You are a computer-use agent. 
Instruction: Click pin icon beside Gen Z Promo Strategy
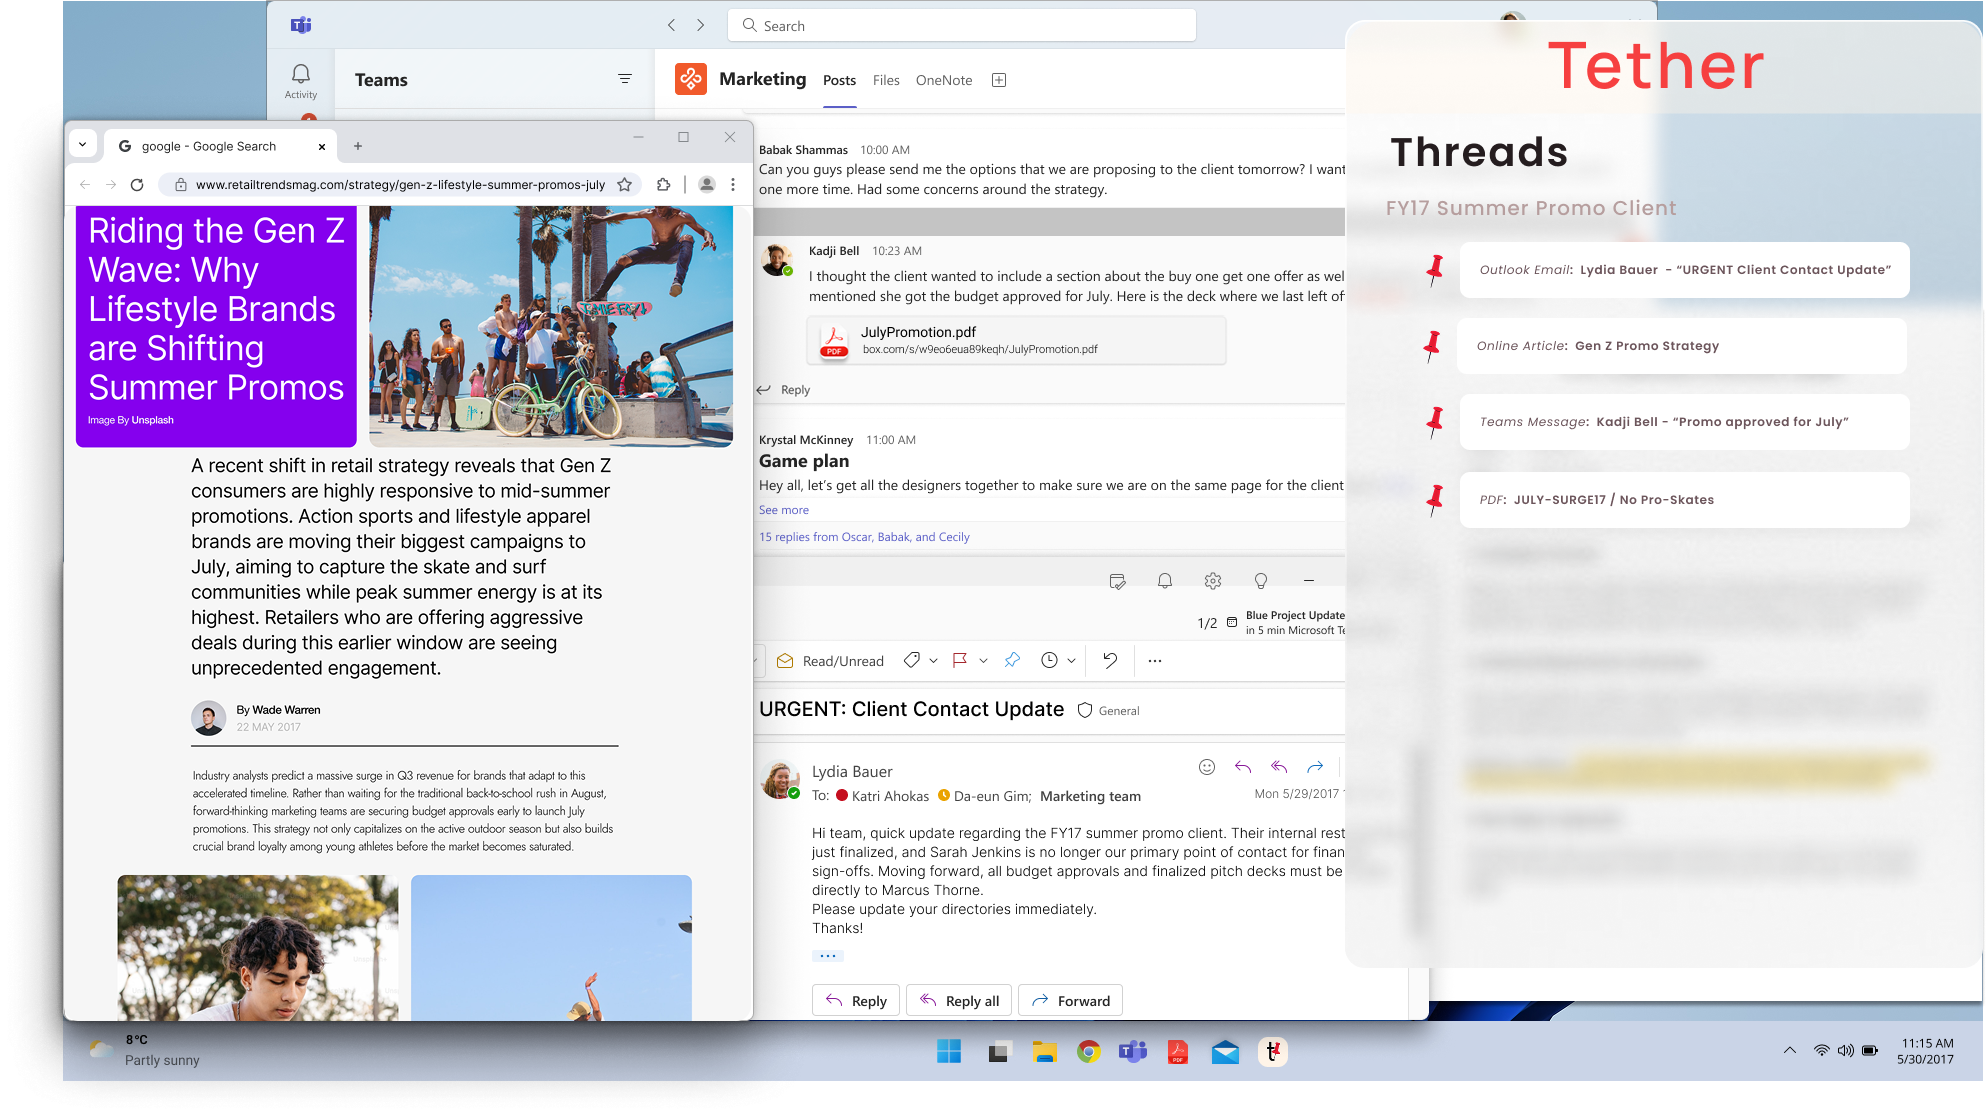pyautogui.click(x=1432, y=347)
